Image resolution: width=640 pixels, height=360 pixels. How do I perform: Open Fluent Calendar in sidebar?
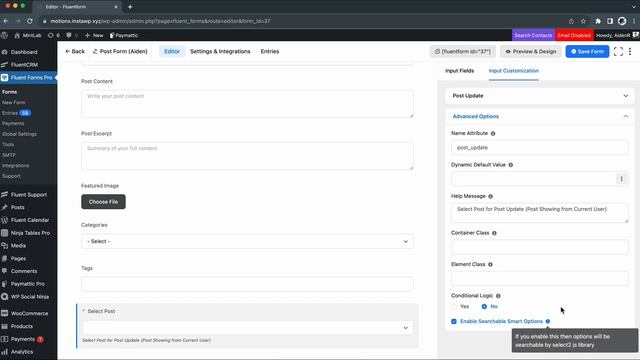[x=30, y=220]
